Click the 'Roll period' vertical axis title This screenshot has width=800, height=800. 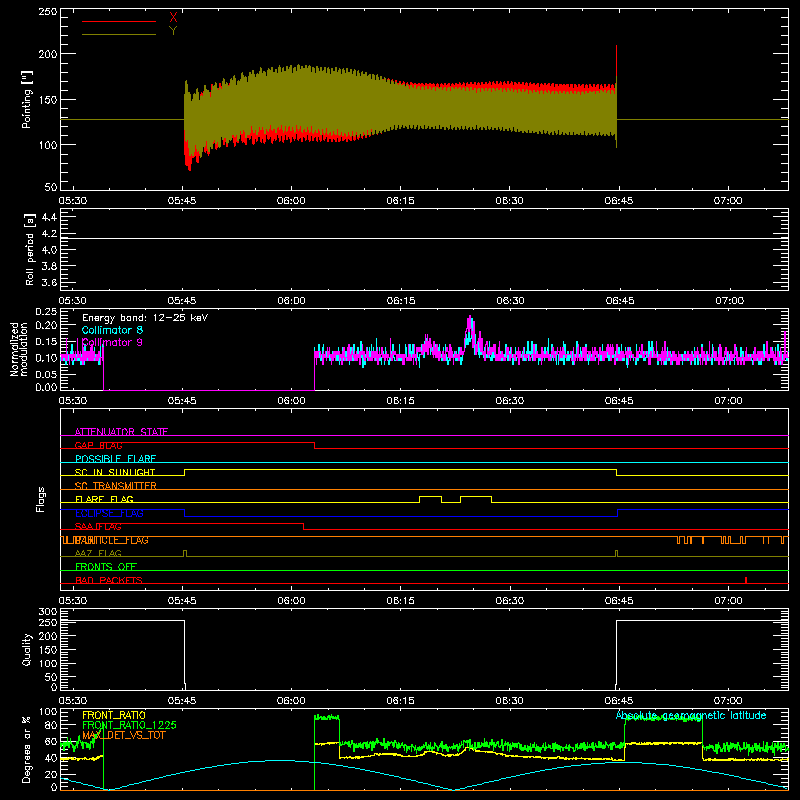tap(30, 249)
